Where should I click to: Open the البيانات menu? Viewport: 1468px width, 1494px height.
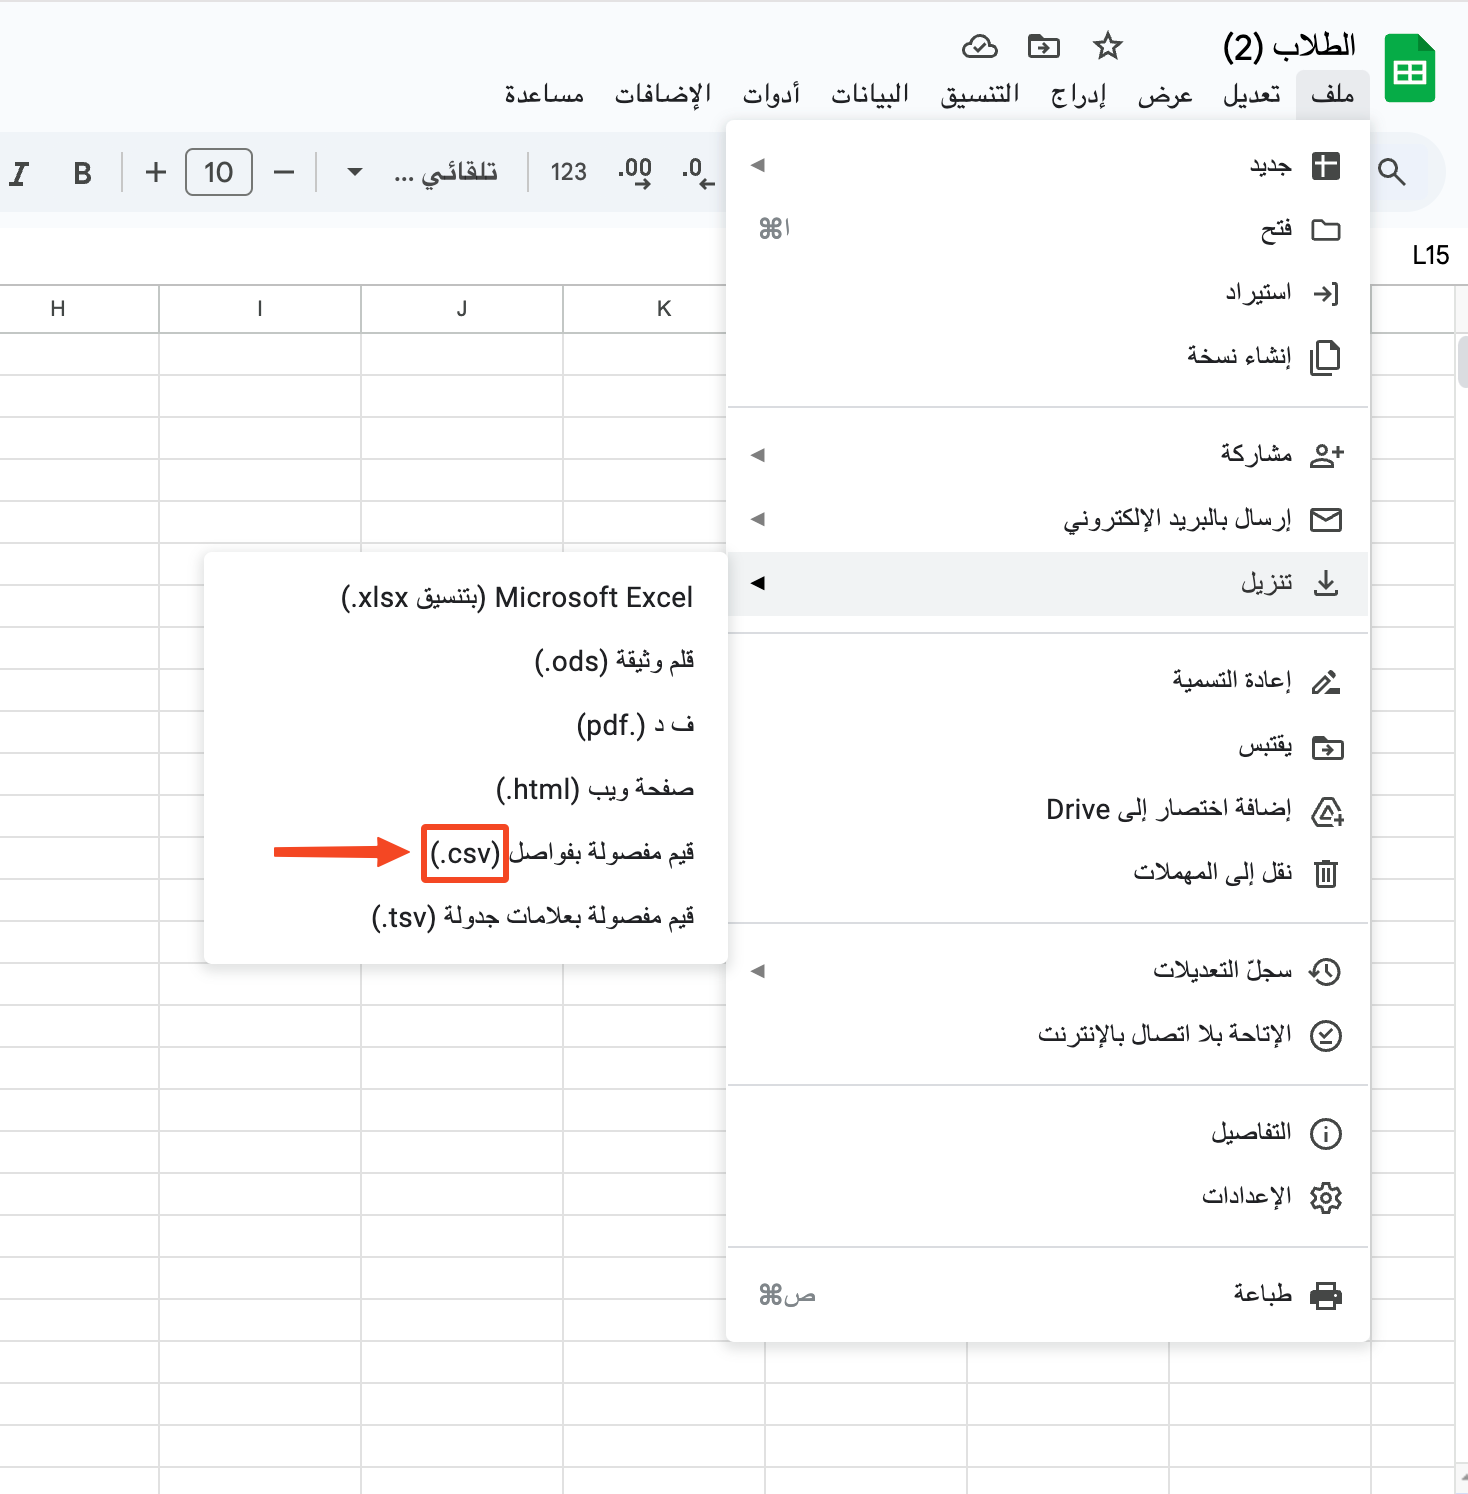pyautogui.click(x=870, y=94)
